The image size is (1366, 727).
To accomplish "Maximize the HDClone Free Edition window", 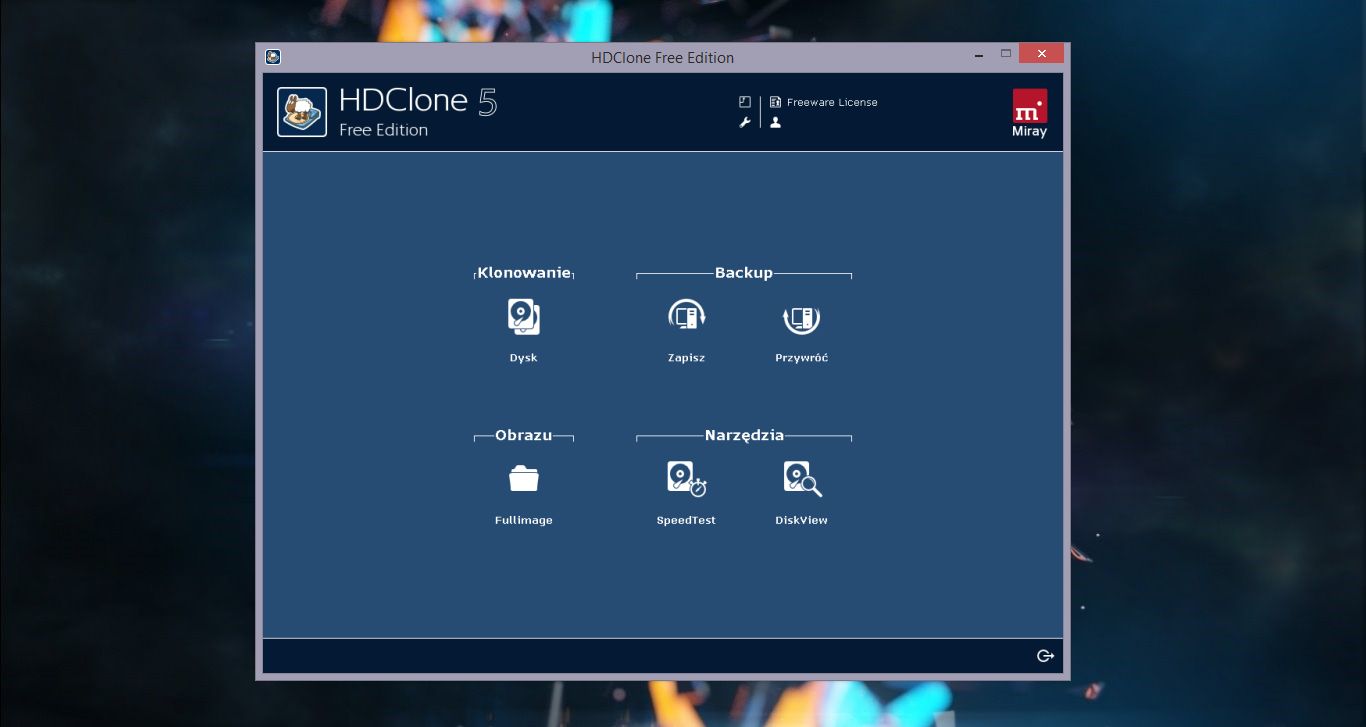I will 1006,54.
